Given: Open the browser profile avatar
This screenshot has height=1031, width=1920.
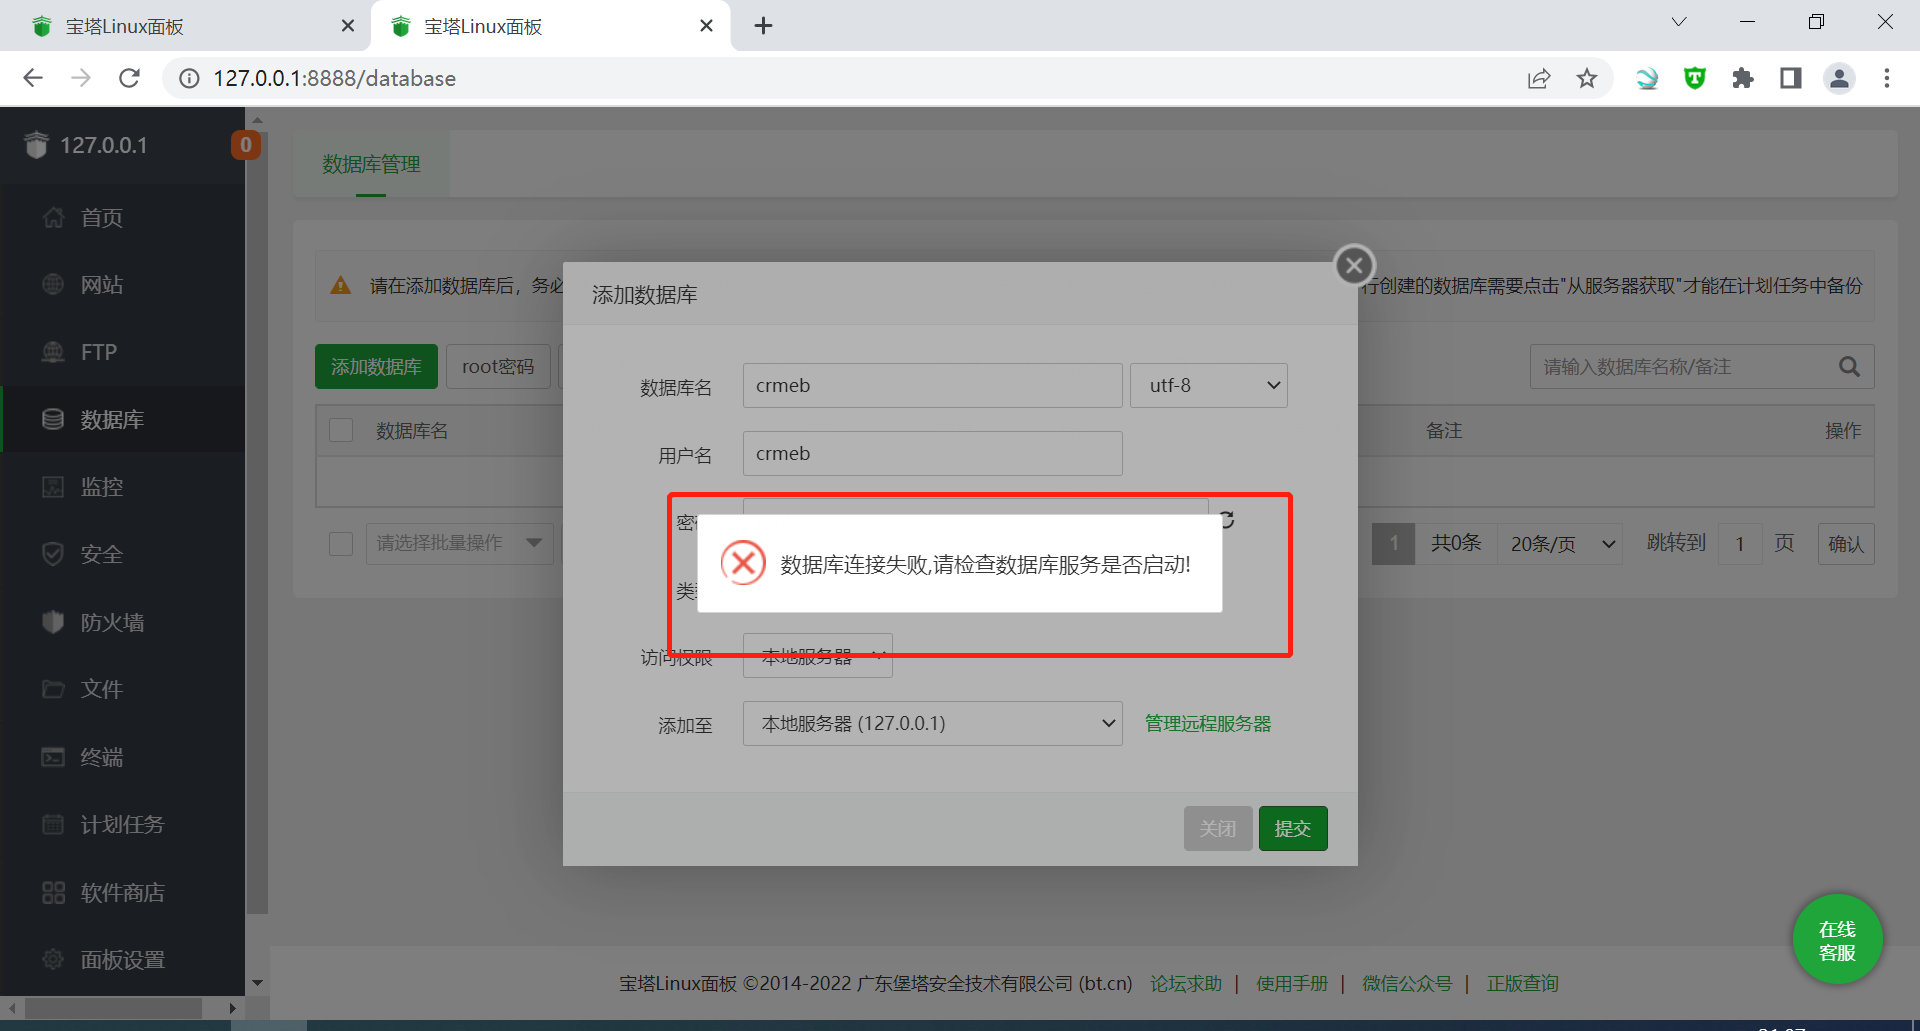Looking at the screenshot, I should point(1839,78).
